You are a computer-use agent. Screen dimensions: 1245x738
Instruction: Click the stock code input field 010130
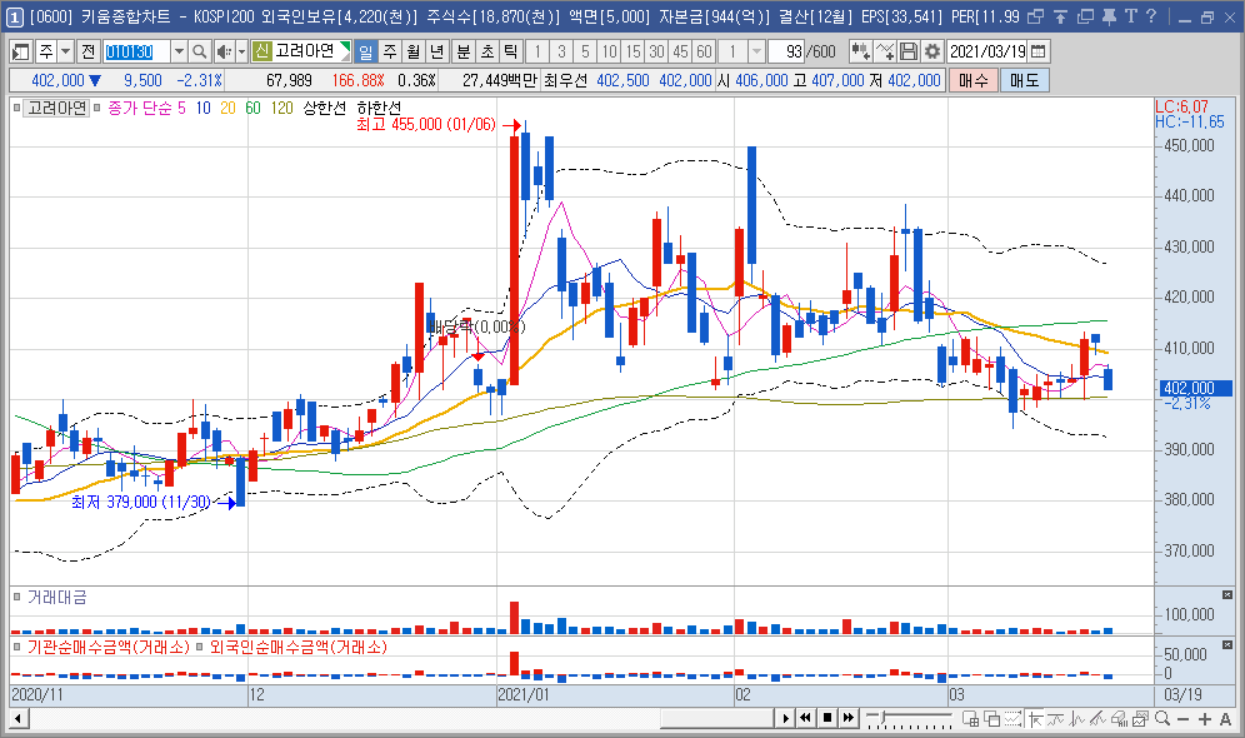137,51
